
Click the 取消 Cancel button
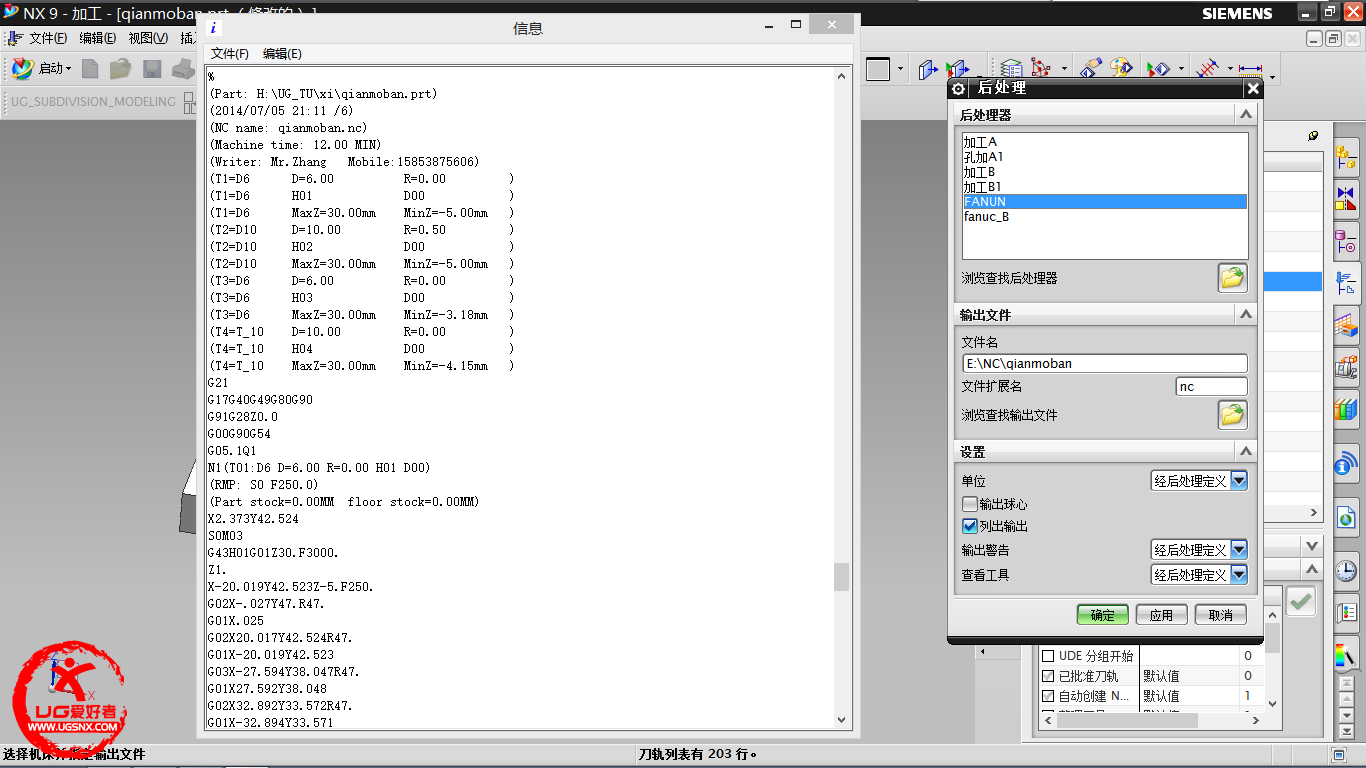click(x=1220, y=615)
